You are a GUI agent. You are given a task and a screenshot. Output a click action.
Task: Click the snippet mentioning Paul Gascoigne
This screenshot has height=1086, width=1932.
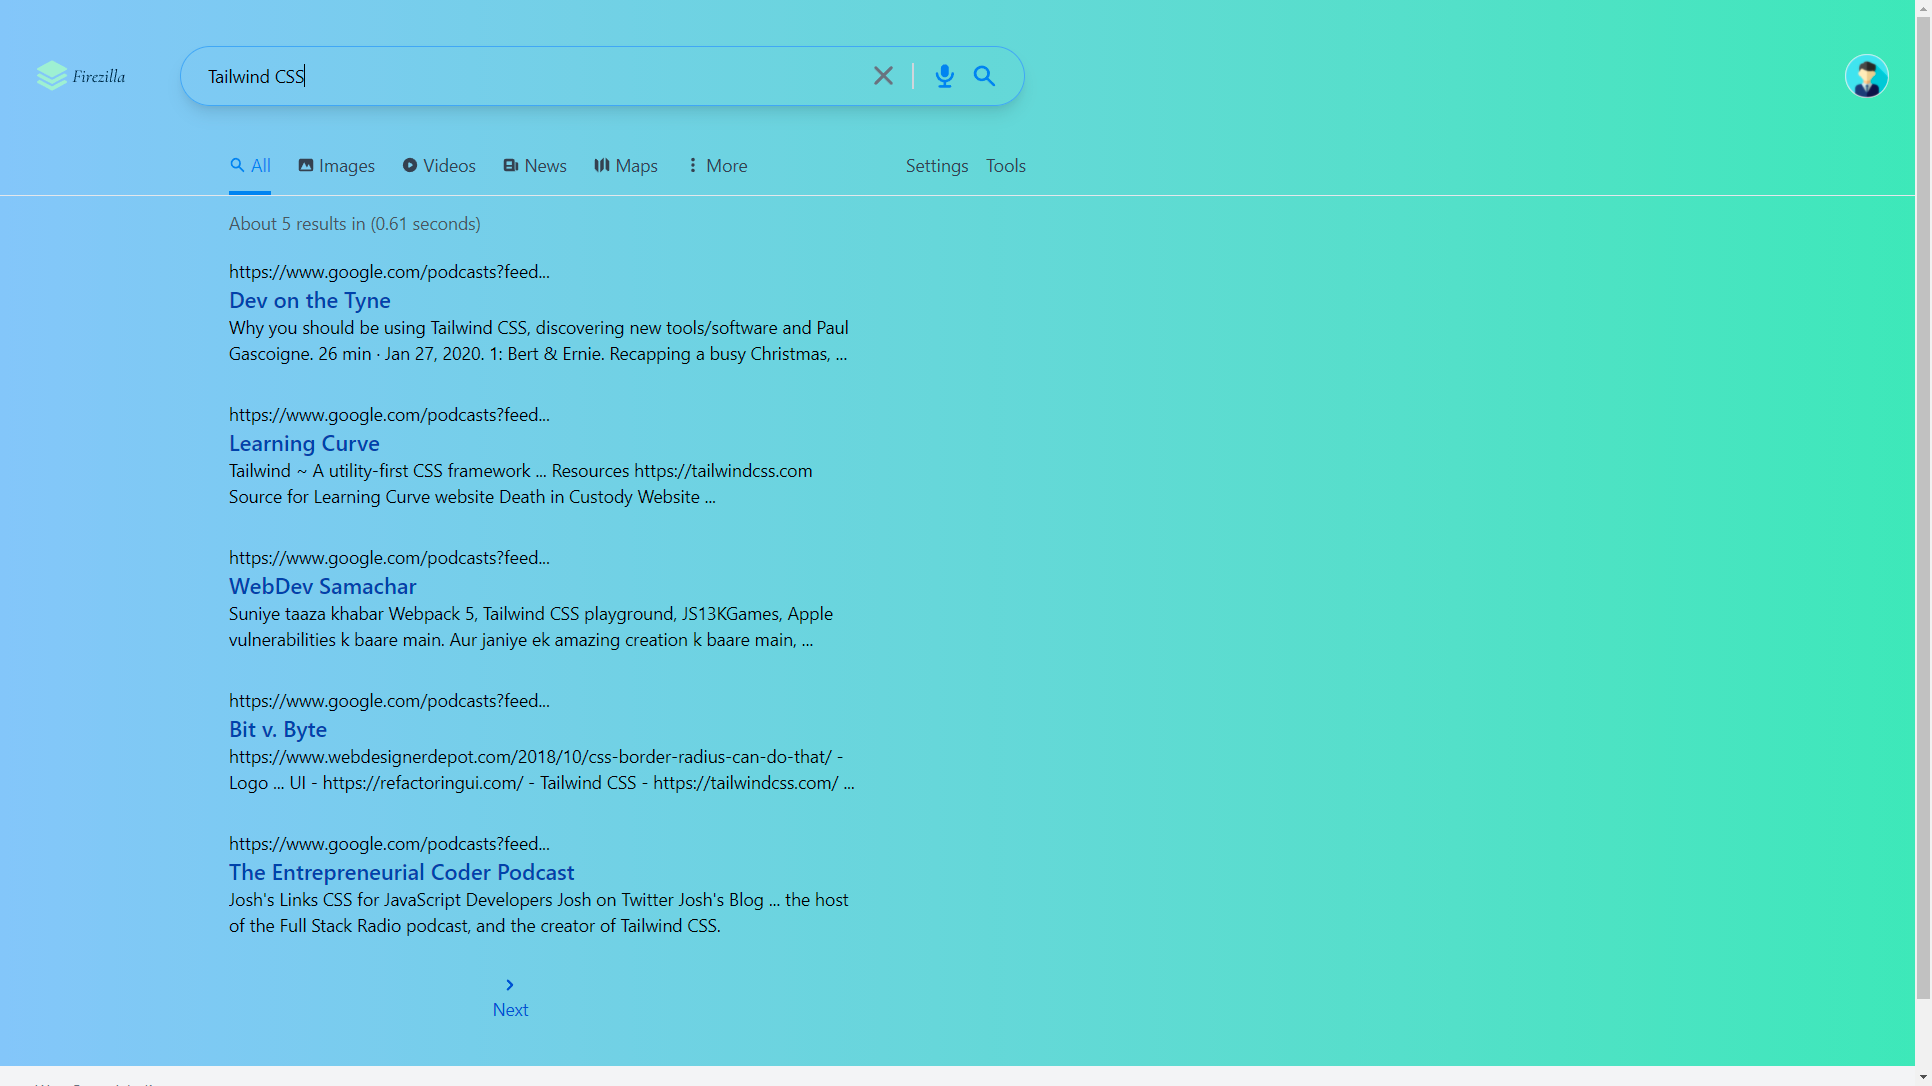click(539, 341)
